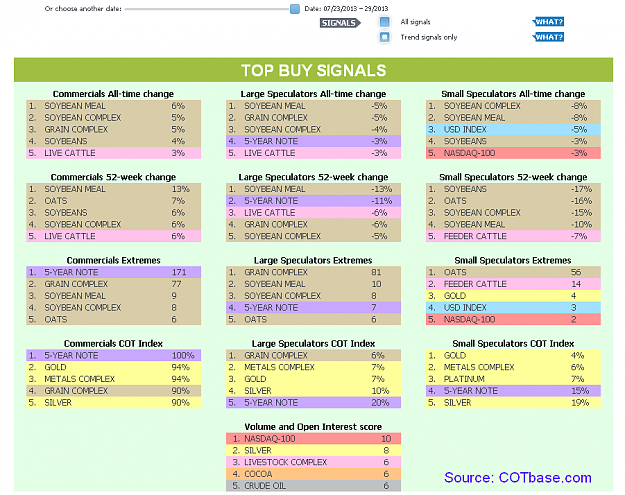The width and height of the screenshot is (625, 495).
Task: Click GOLD in Small Speculators Extremes
Action: (513, 296)
